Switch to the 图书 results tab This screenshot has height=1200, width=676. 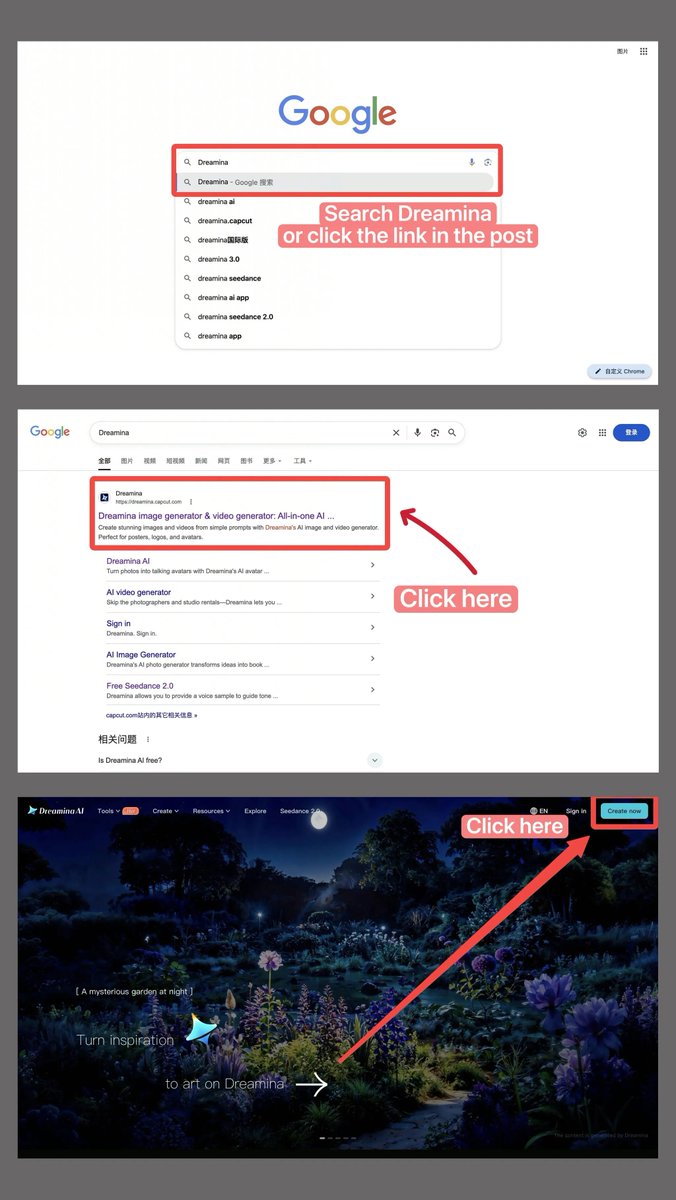[x=246, y=461]
